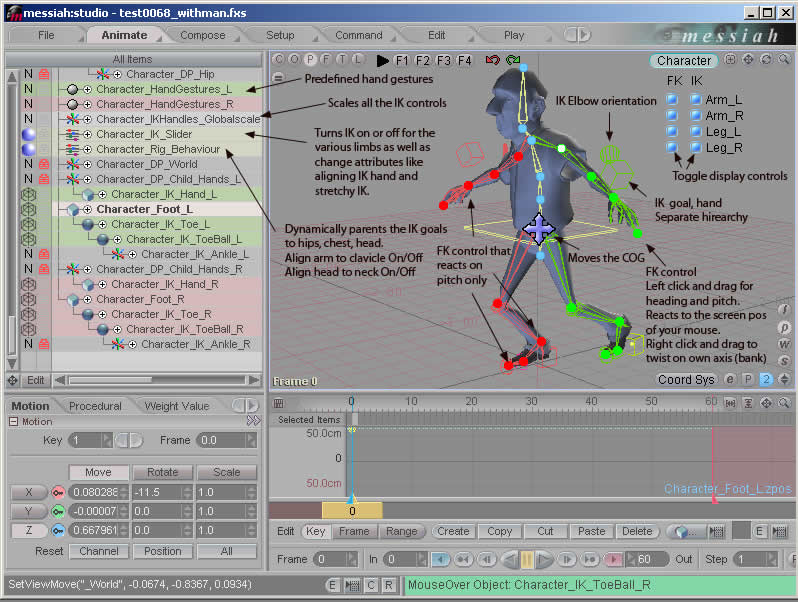Toggle FK display for Arm_R
The height and width of the screenshot is (602, 798).
point(672,116)
